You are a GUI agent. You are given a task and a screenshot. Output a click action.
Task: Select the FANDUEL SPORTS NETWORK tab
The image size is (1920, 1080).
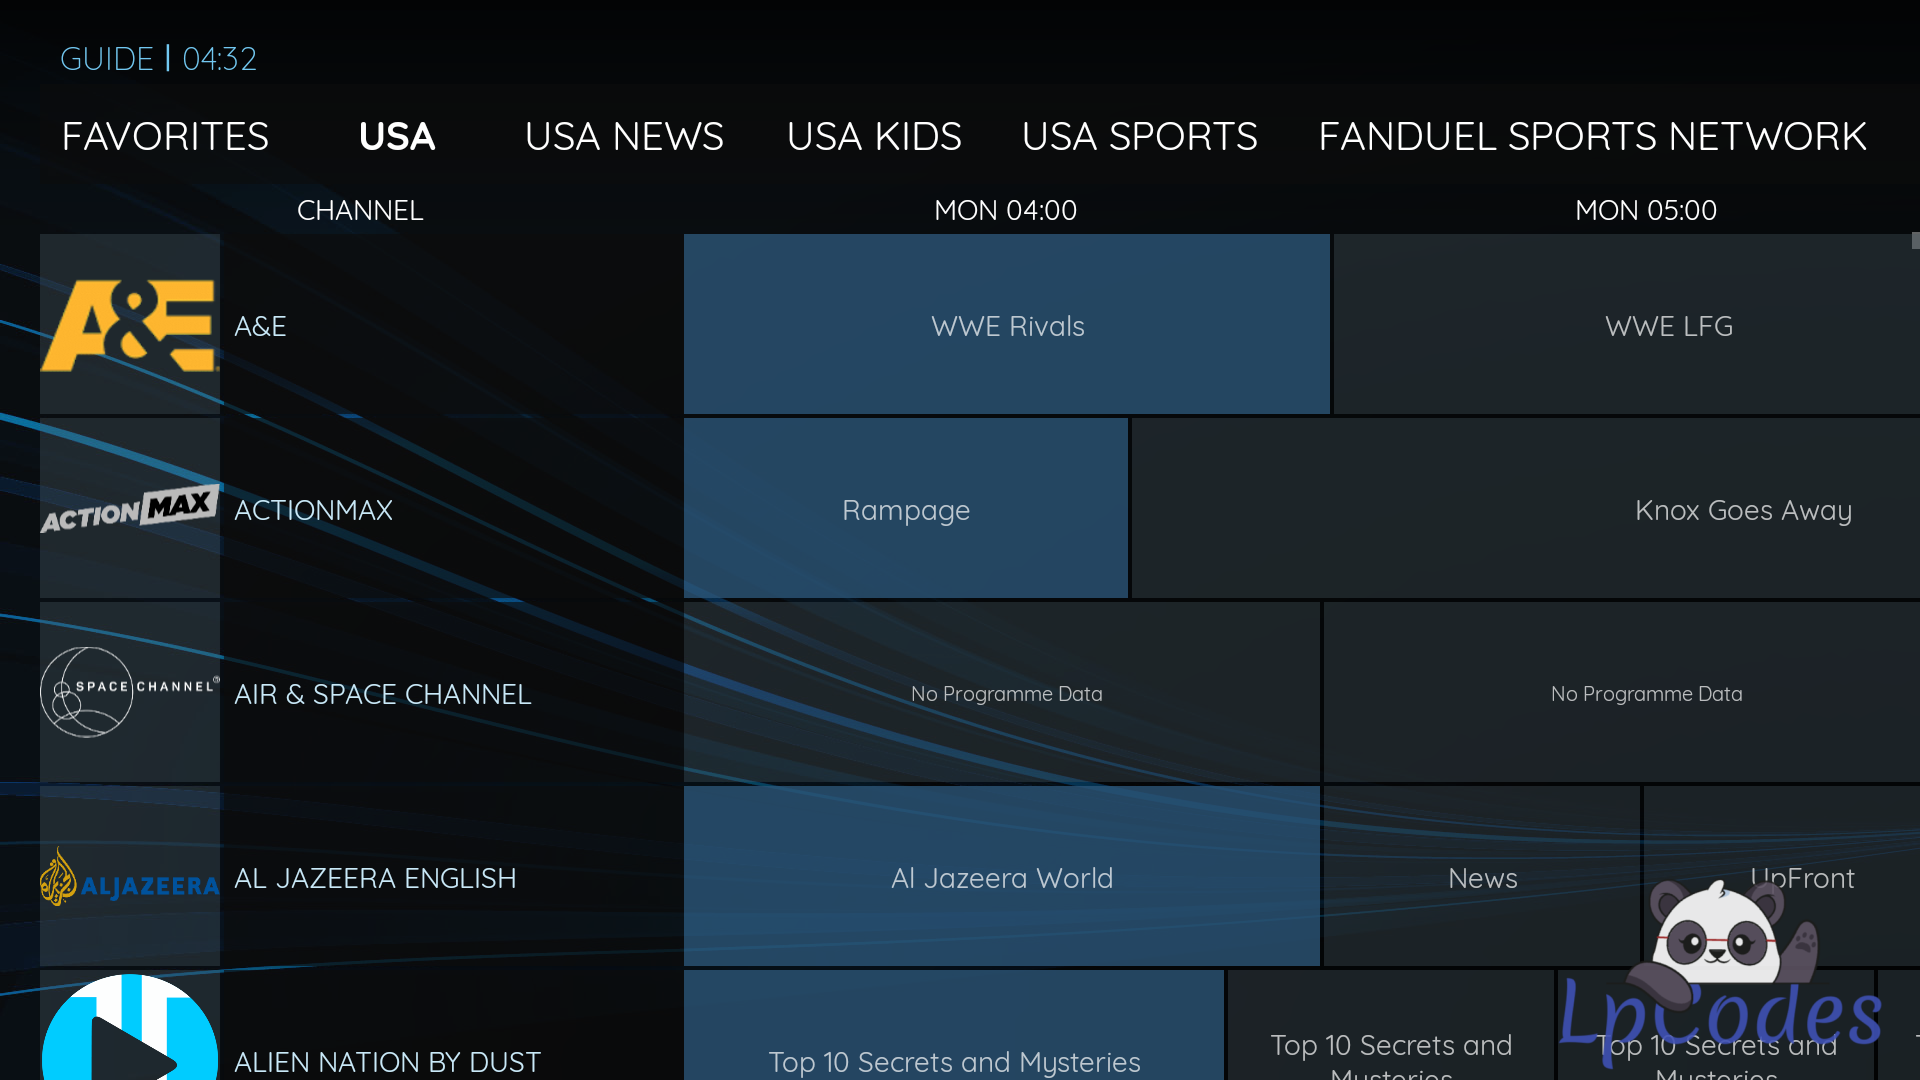coord(1593,136)
